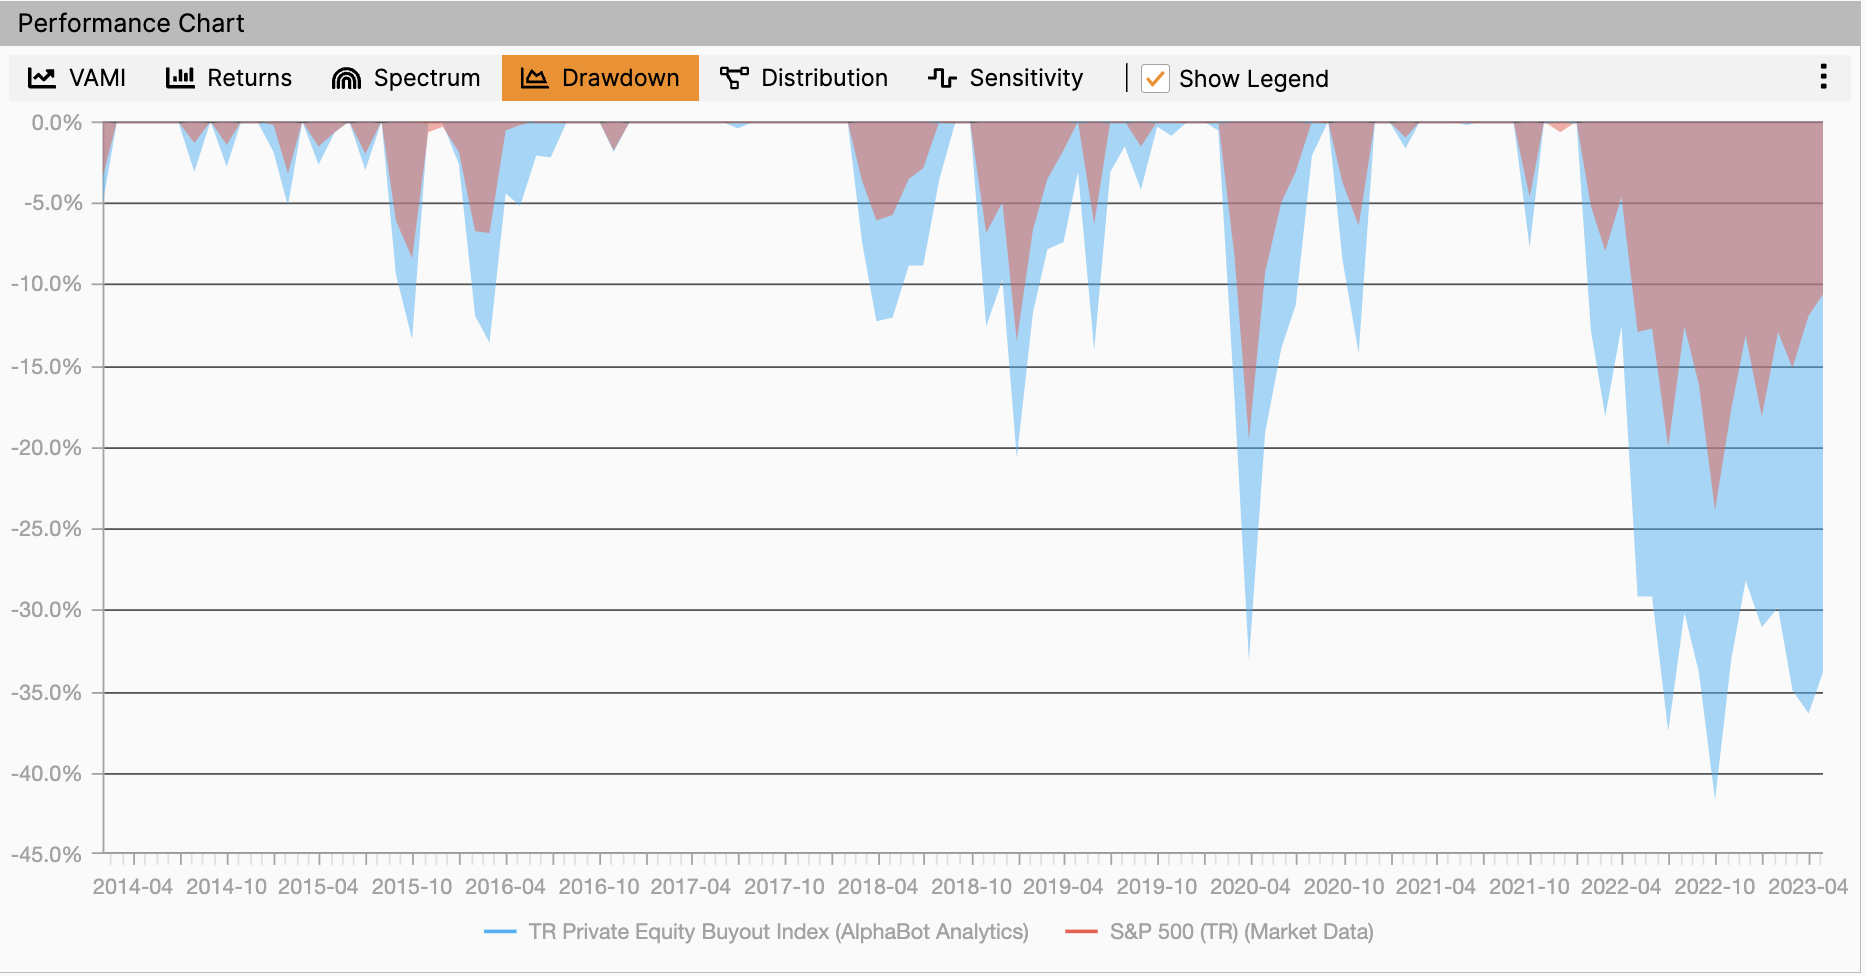Click the Spectrum rainbow icon
Image resolution: width=1866 pixels, height=976 pixels.
[346, 78]
